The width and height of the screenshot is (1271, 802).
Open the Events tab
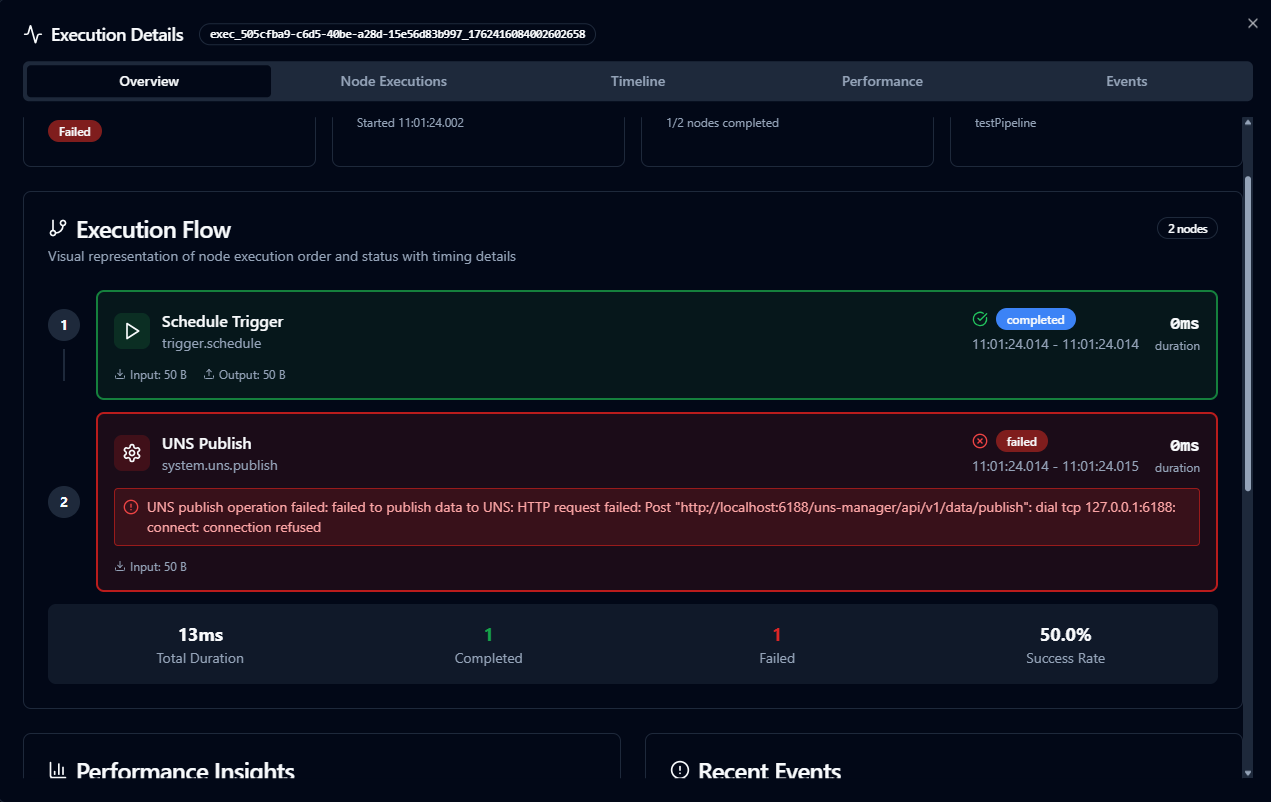tap(1126, 81)
